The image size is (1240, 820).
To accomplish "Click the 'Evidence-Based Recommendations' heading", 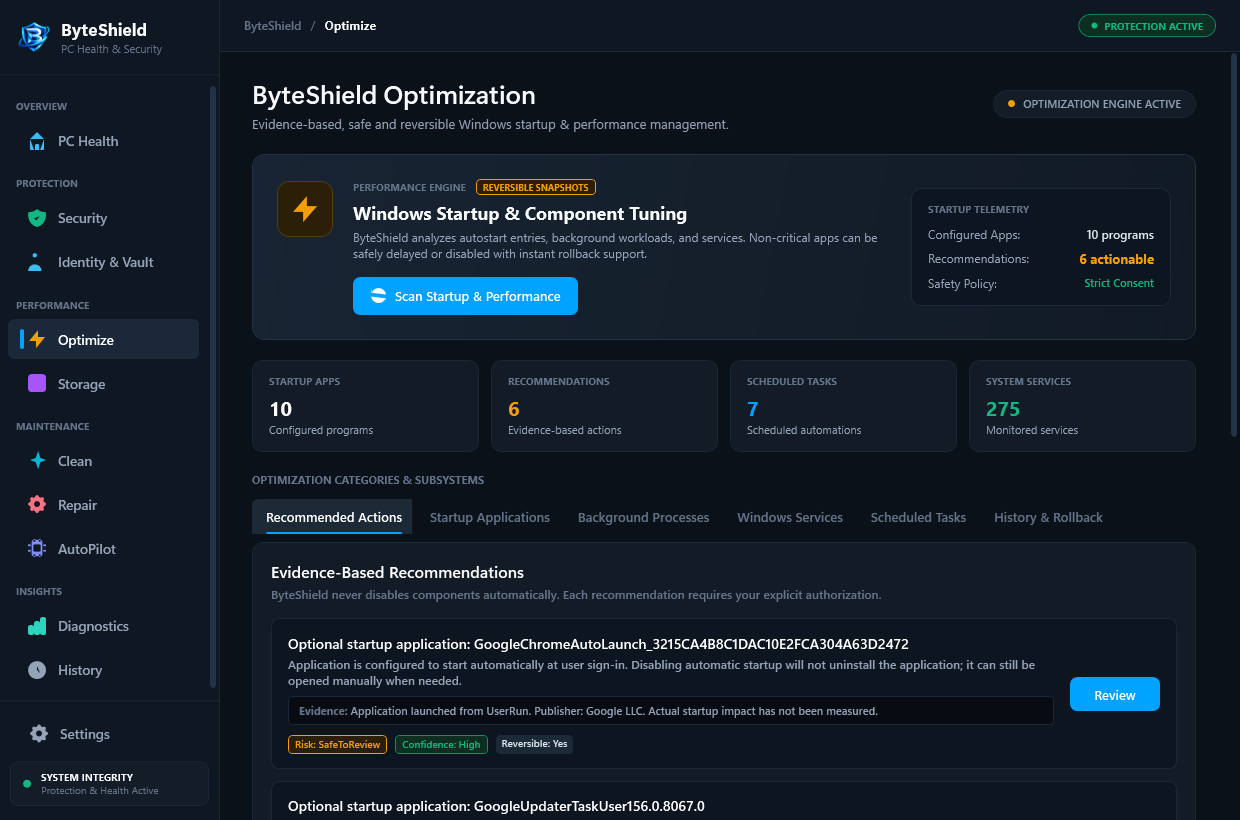I will (x=397, y=573).
